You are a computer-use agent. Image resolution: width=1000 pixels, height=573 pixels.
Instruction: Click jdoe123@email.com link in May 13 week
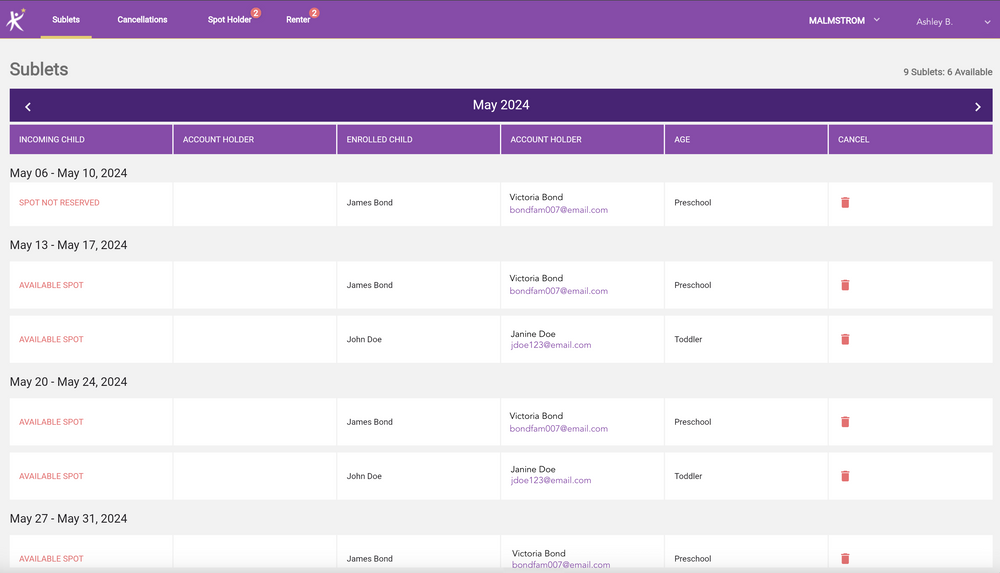(550, 346)
